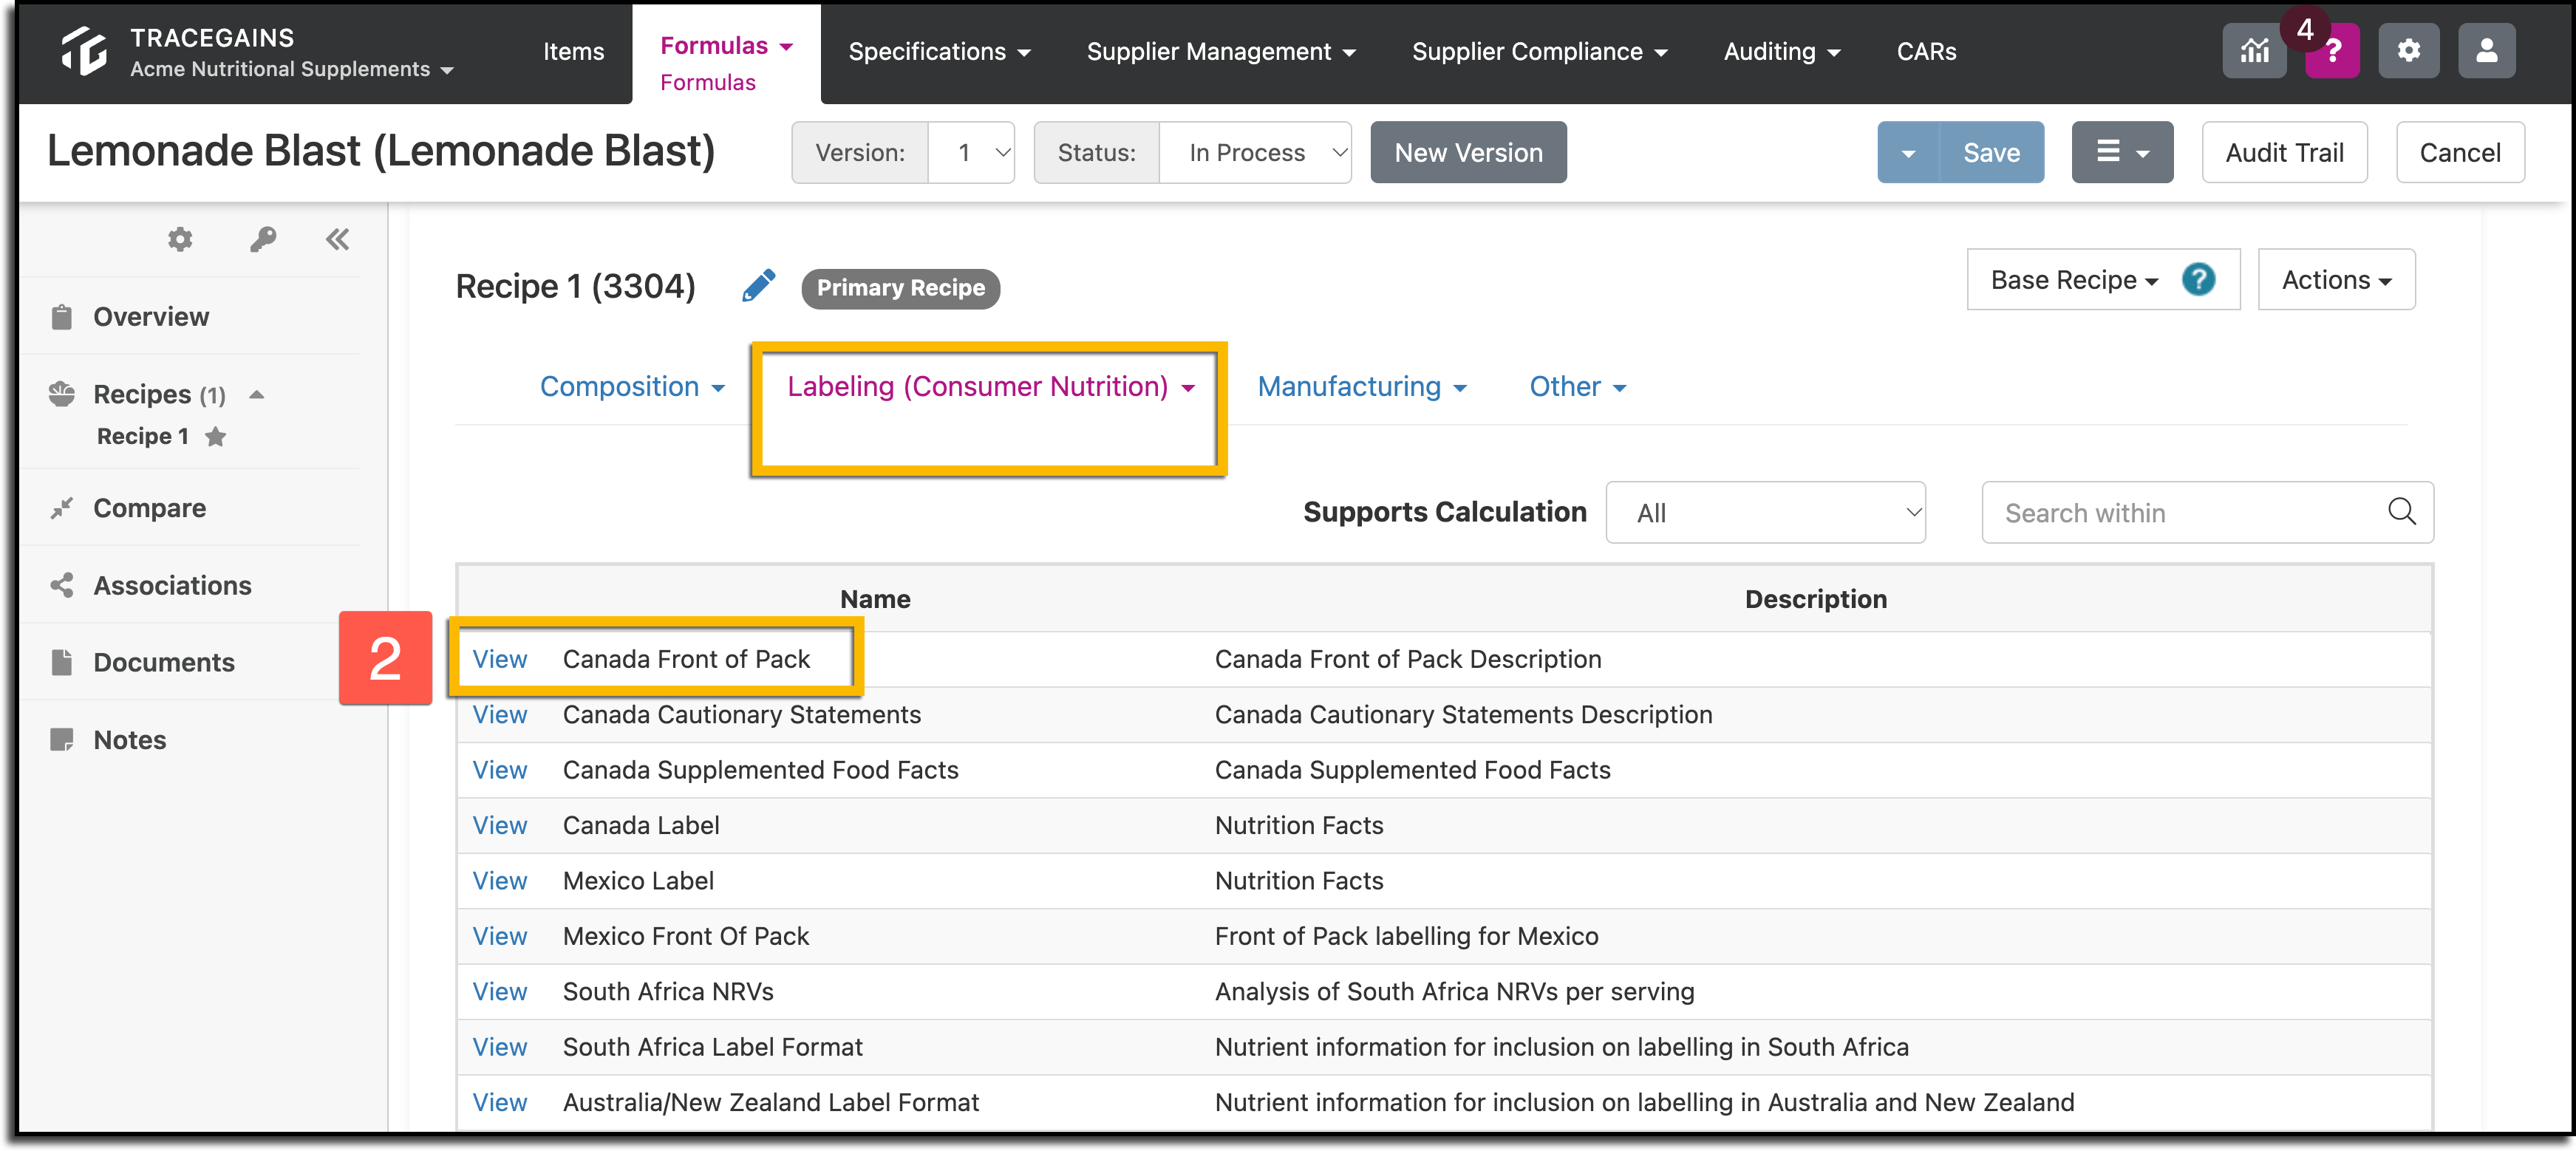View the Canada Front of Pack label
Image resolution: width=2576 pixels, height=1151 pixels.
(499, 659)
